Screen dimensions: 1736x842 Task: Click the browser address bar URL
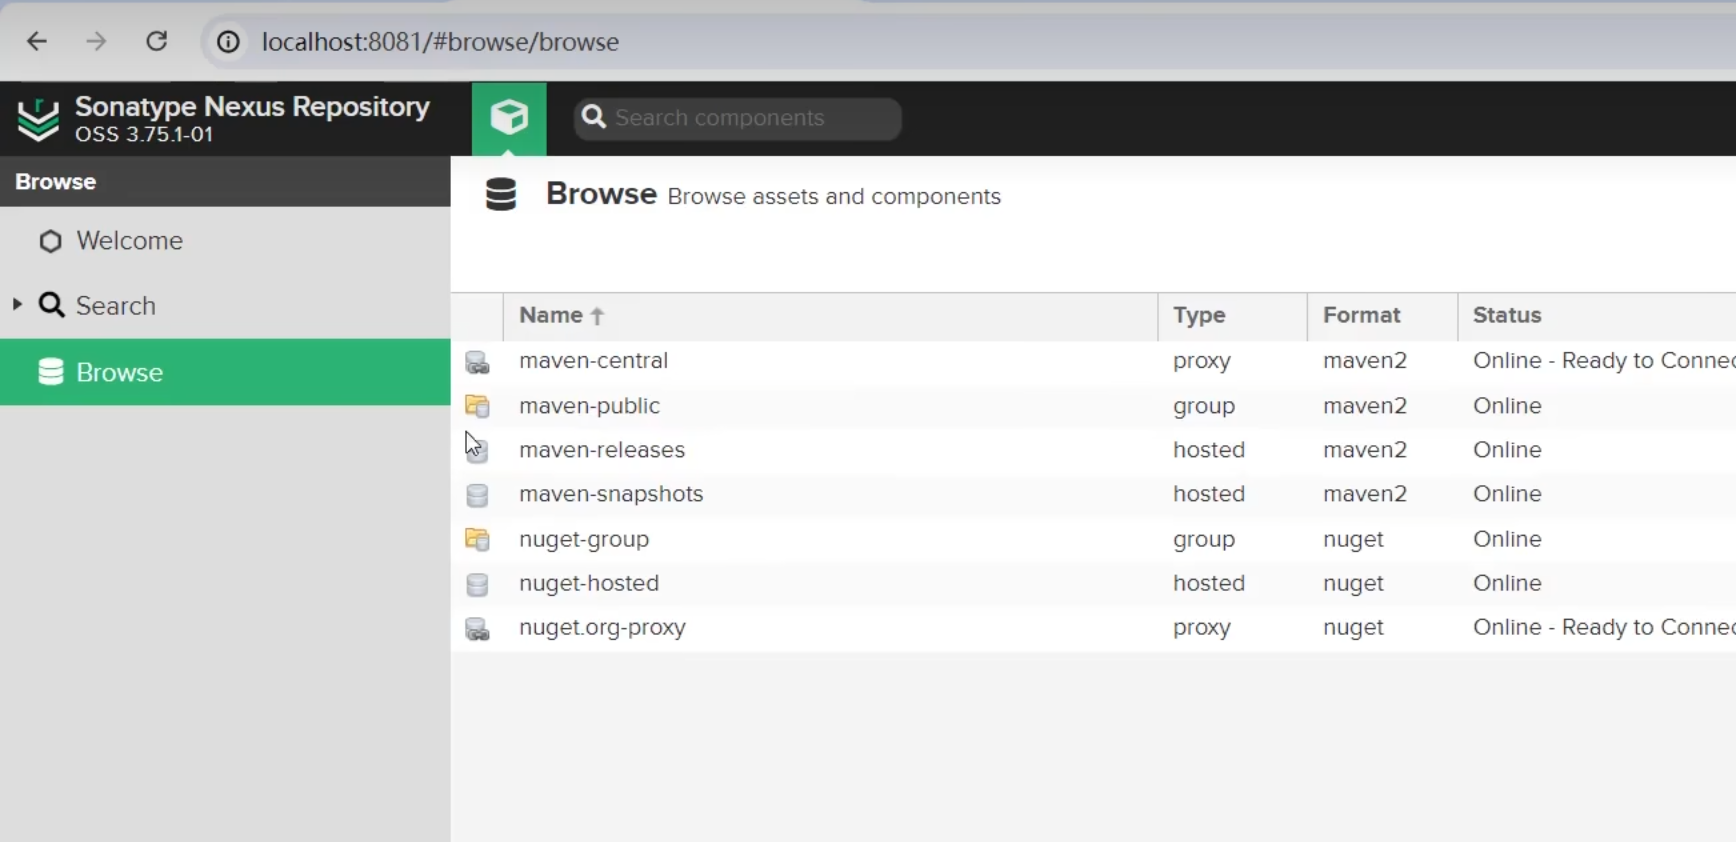[x=440, y=42]
